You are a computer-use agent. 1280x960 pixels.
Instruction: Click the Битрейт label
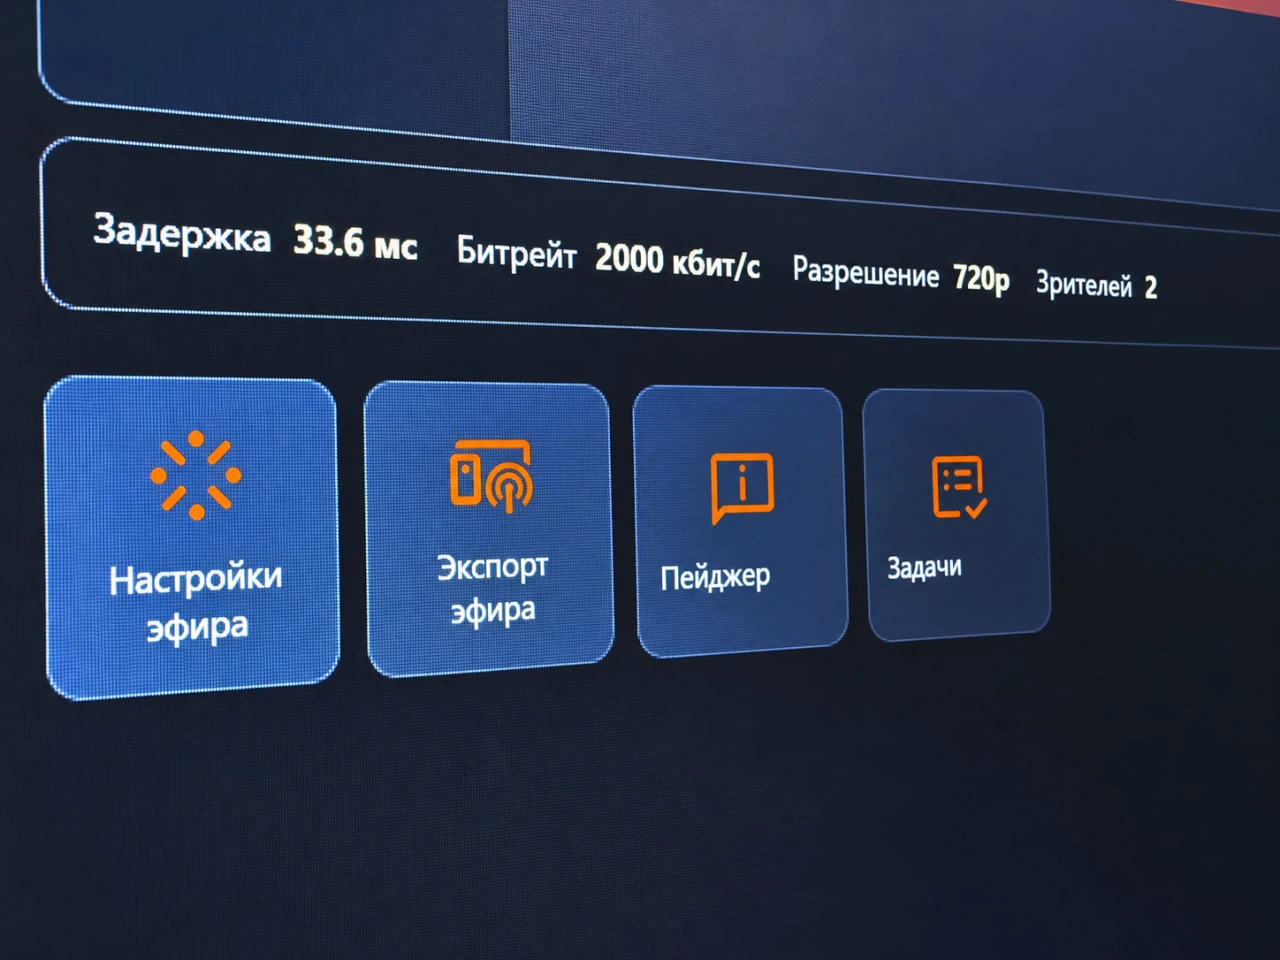(516, 252)
